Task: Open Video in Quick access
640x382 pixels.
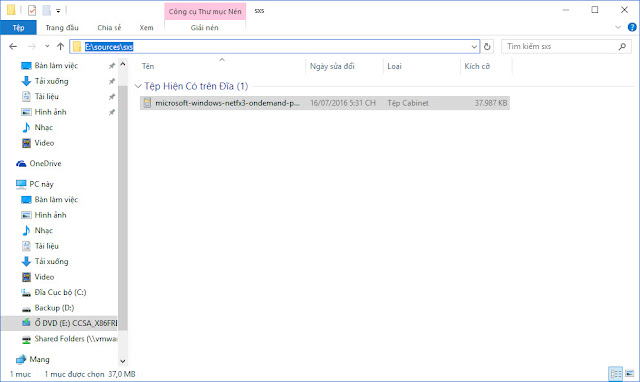Action: tap(44, 143)
